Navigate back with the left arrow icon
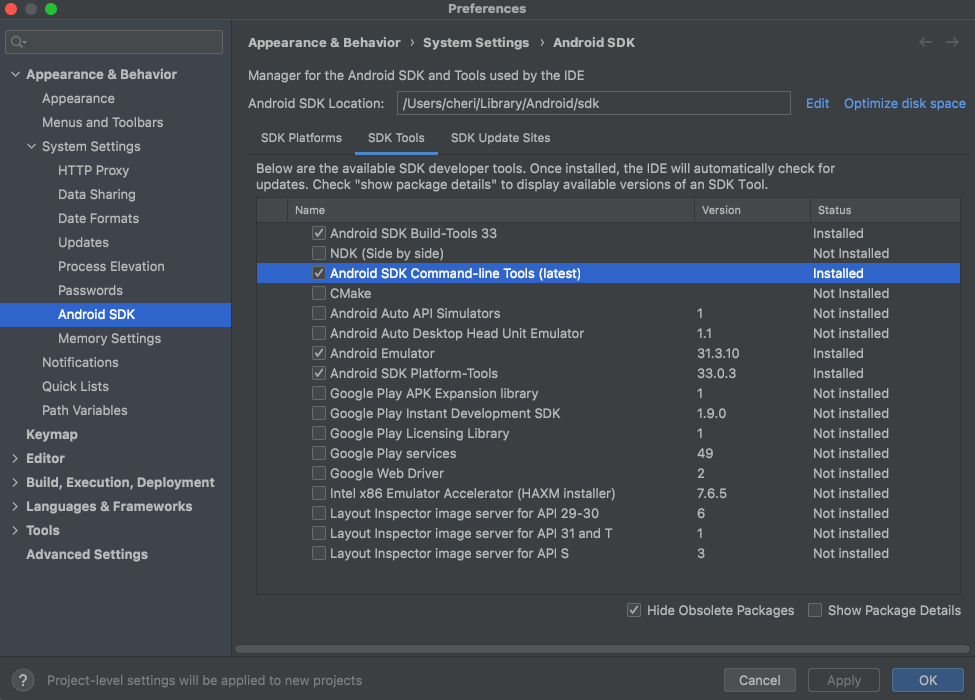The height and width of the screenshot is (700, 975). click(925, 42)
